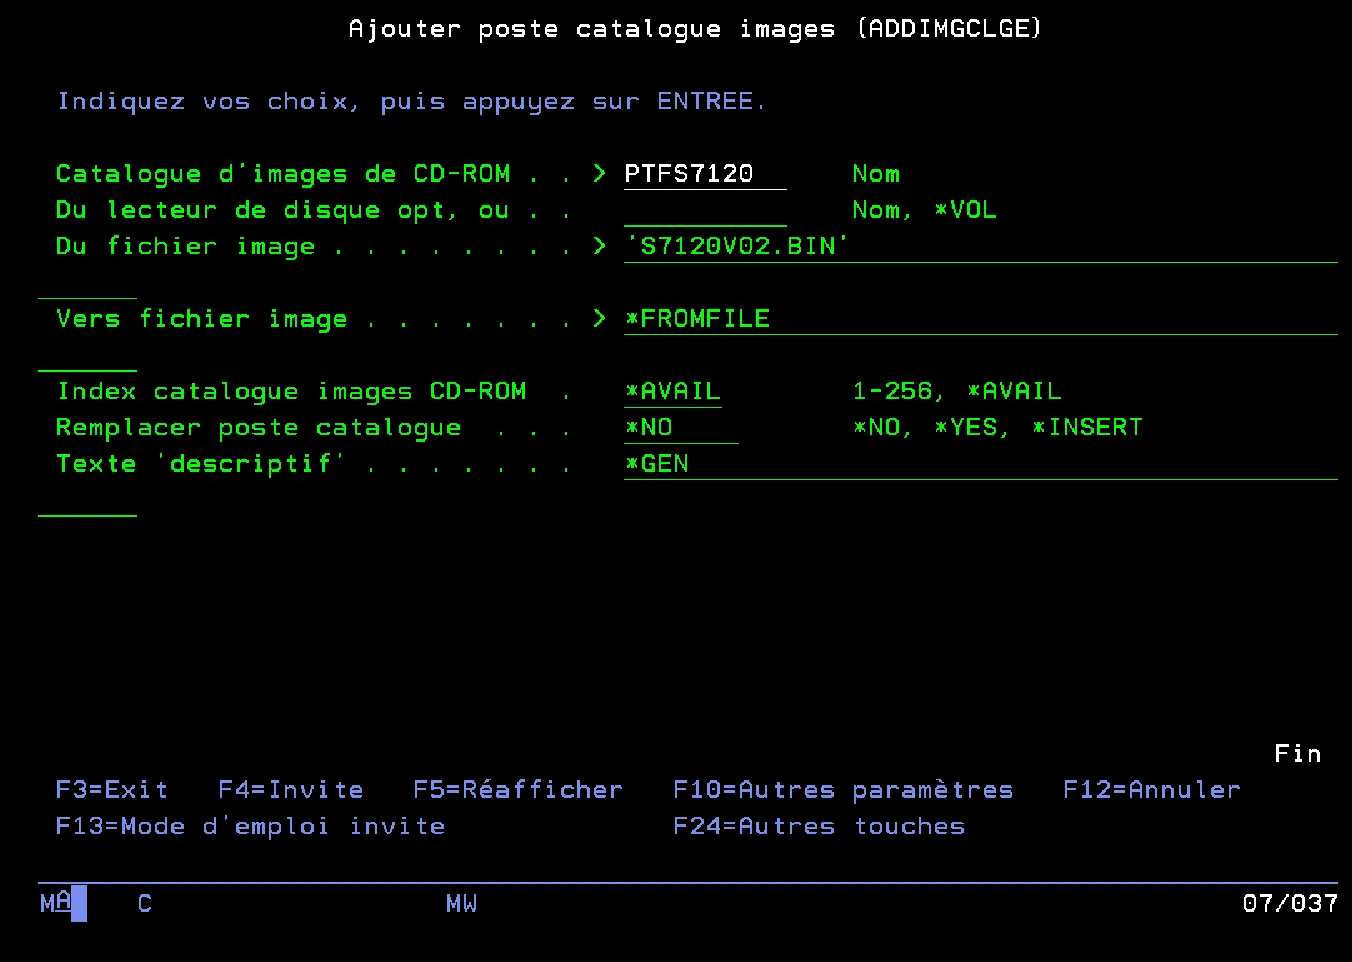Click the label 'Remplacer poste catalogue'
The image size is (1352, 962).
click(259, 427)
